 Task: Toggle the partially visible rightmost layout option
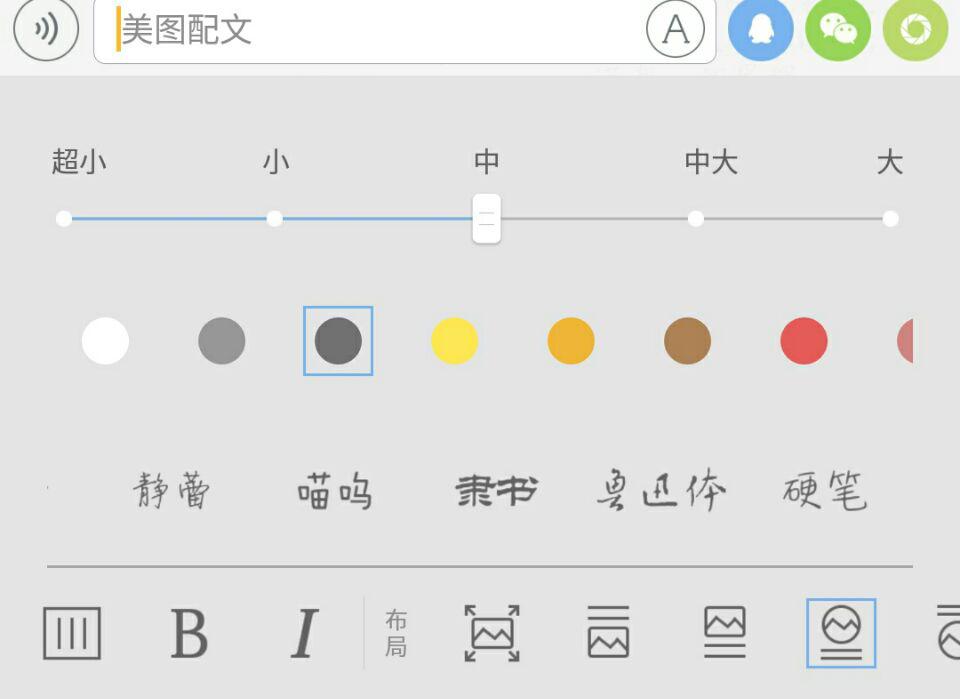pyautogui.click(x=950, y=631)
